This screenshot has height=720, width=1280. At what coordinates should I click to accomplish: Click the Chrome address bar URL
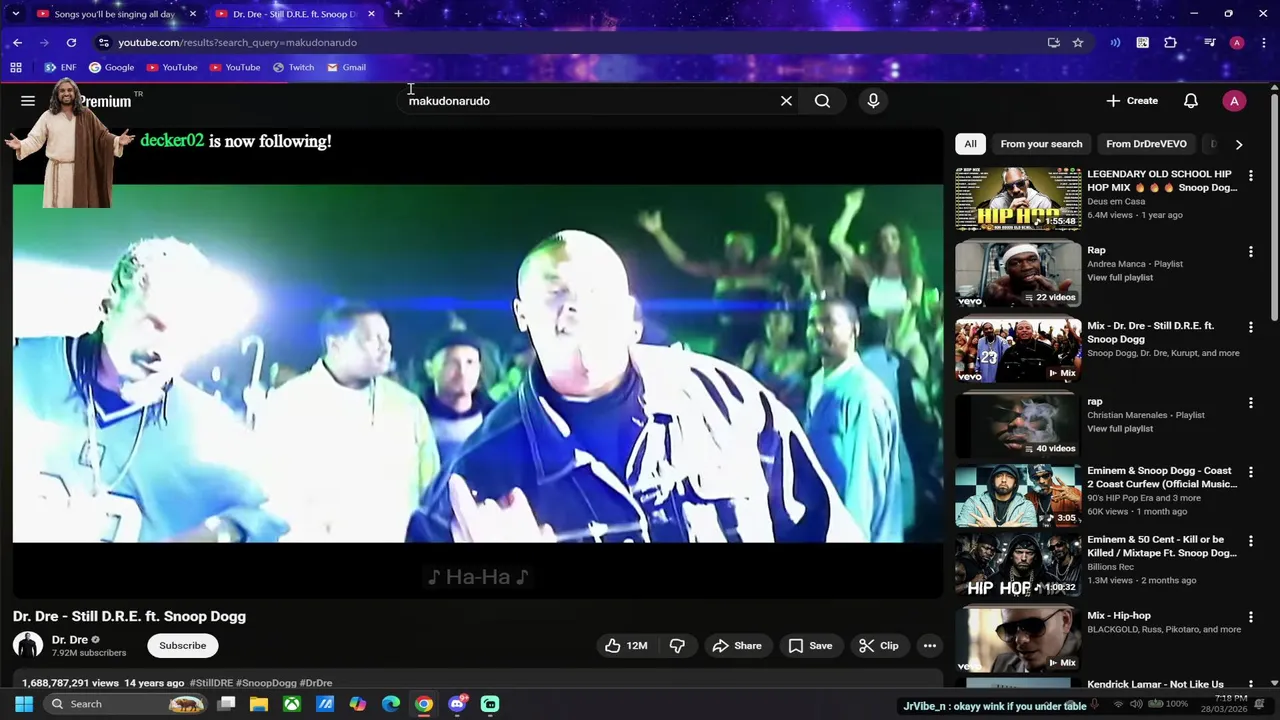click(238, 43)
